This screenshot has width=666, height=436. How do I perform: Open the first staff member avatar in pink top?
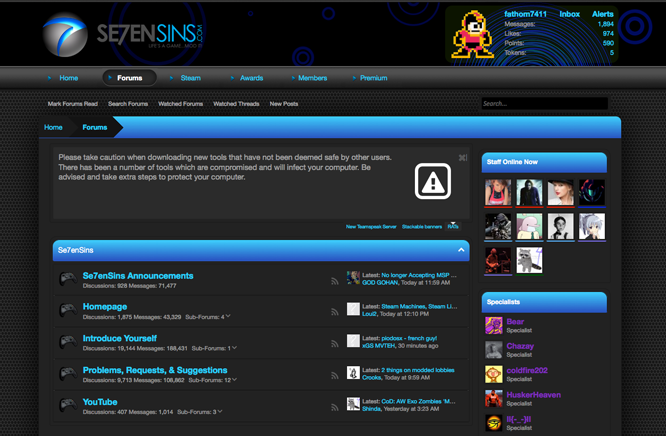point(498,192)
